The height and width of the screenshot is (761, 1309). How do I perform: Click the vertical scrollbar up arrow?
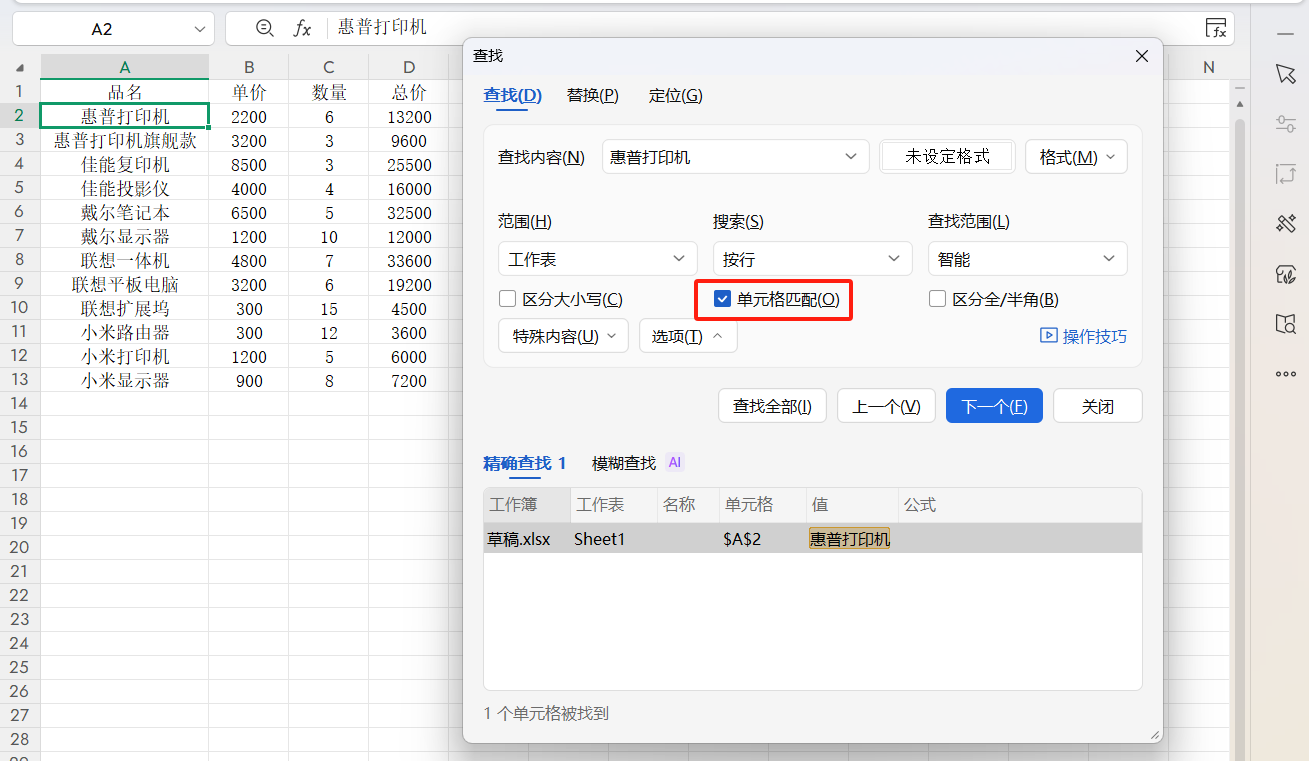tap(1240, 105)
